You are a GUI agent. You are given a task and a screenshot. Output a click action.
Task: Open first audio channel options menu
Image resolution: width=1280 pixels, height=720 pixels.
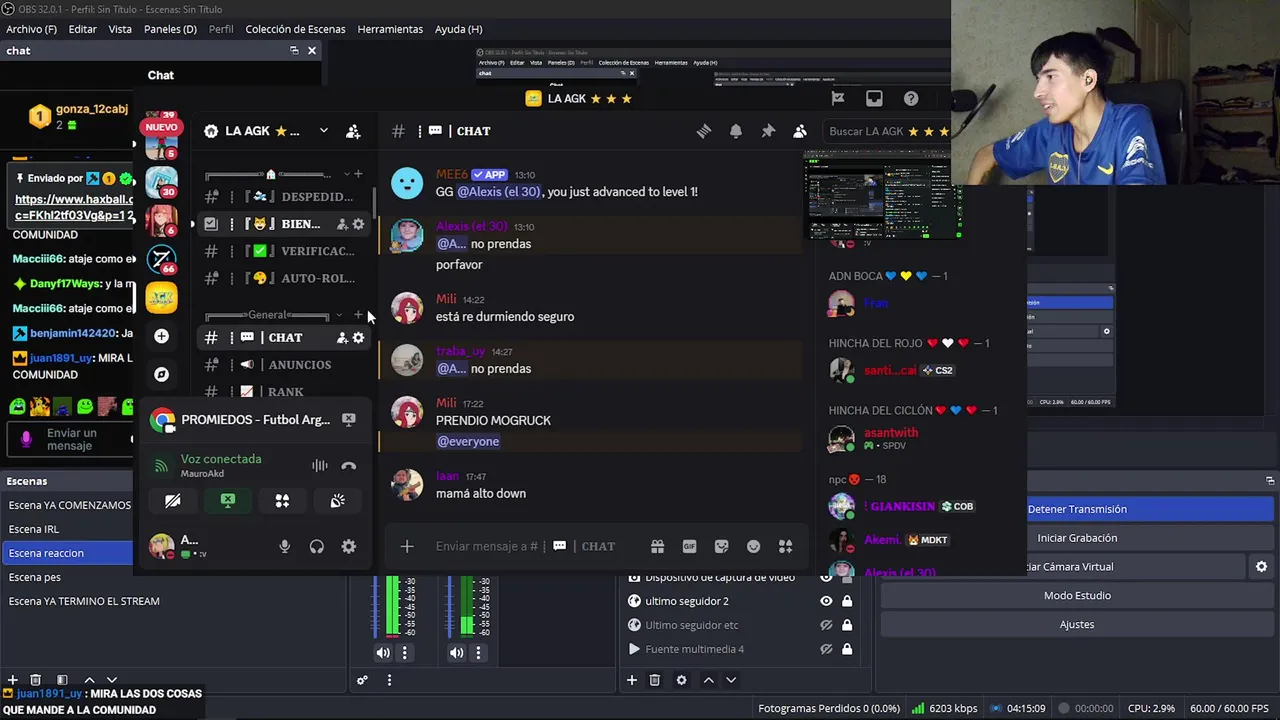[x=405, y=653]
